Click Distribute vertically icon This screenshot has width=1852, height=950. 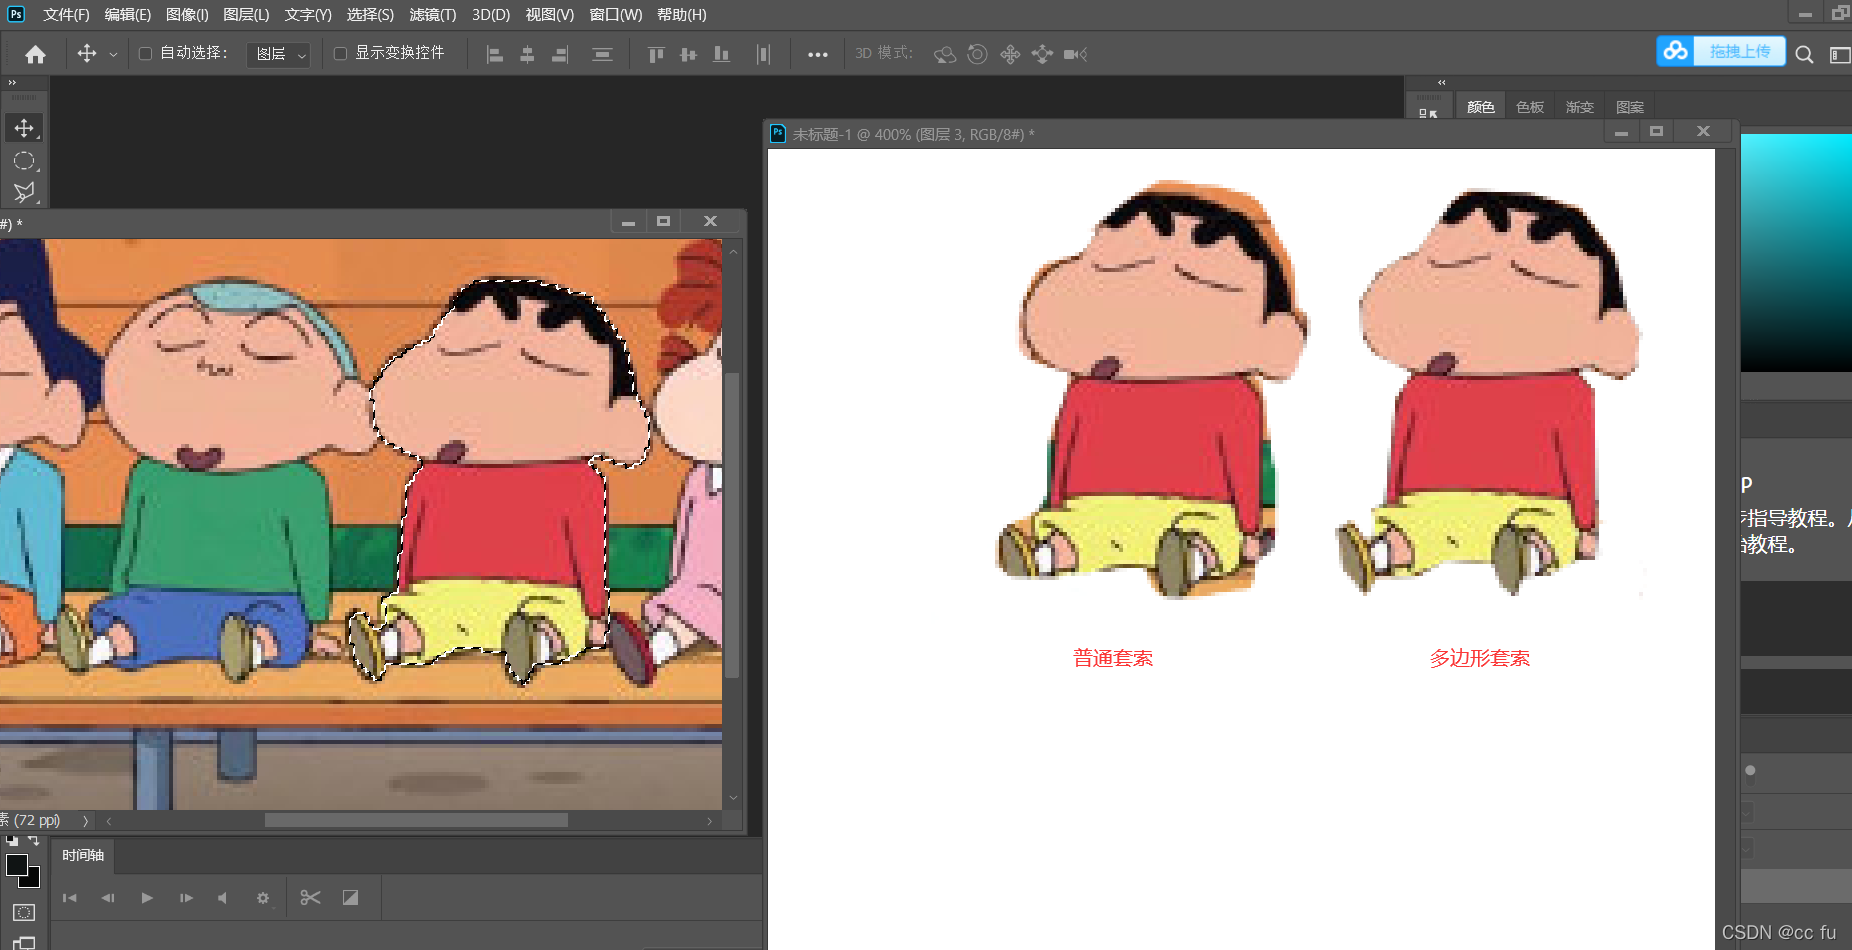tap(602, 54)
